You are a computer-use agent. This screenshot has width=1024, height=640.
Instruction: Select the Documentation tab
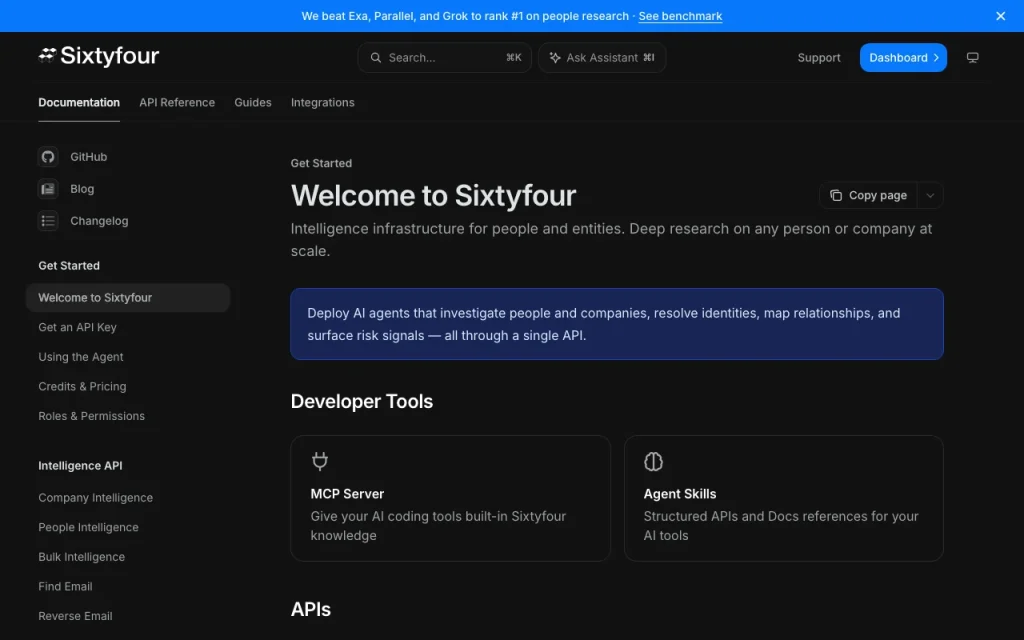coord(79,103)
